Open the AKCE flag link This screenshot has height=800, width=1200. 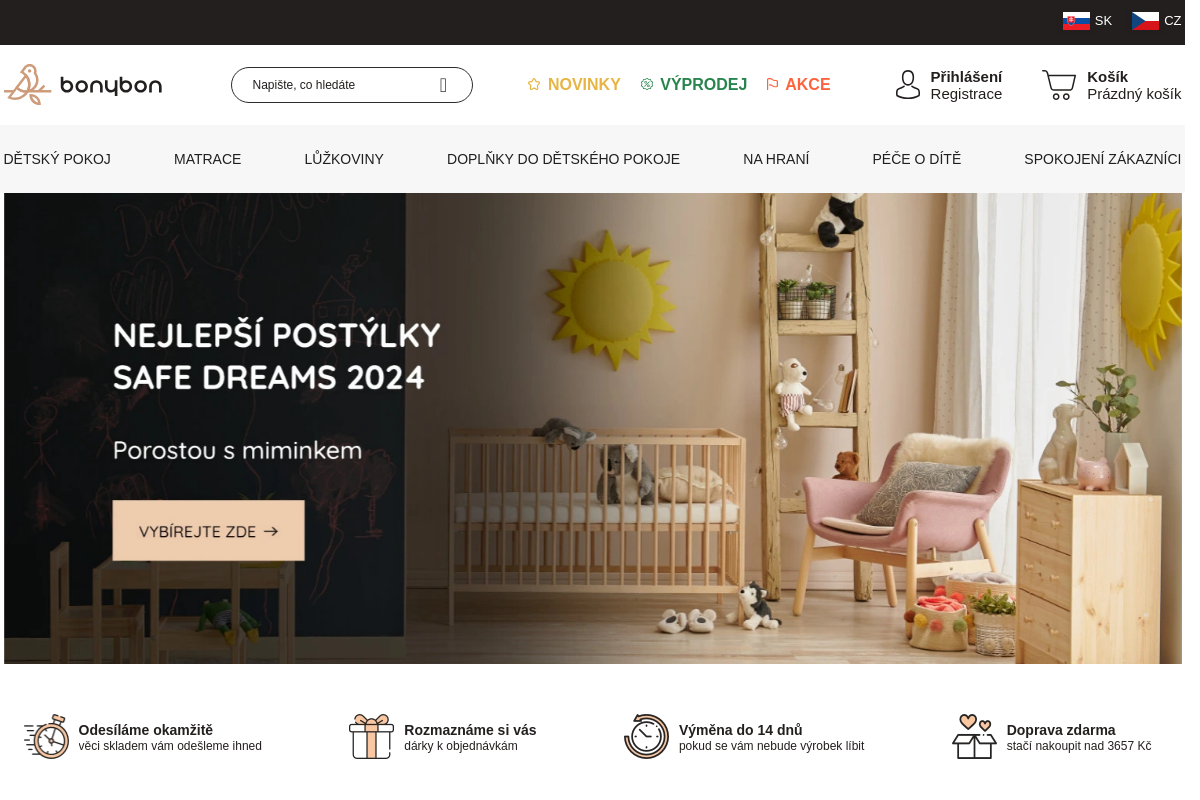tap(798, 85)
